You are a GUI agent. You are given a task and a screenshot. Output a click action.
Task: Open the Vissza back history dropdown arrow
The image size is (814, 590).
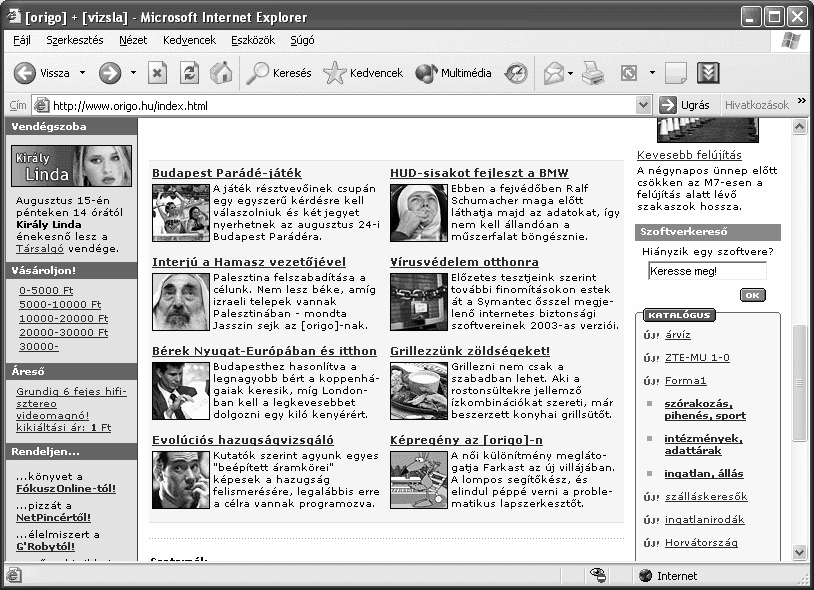point(82,73)
